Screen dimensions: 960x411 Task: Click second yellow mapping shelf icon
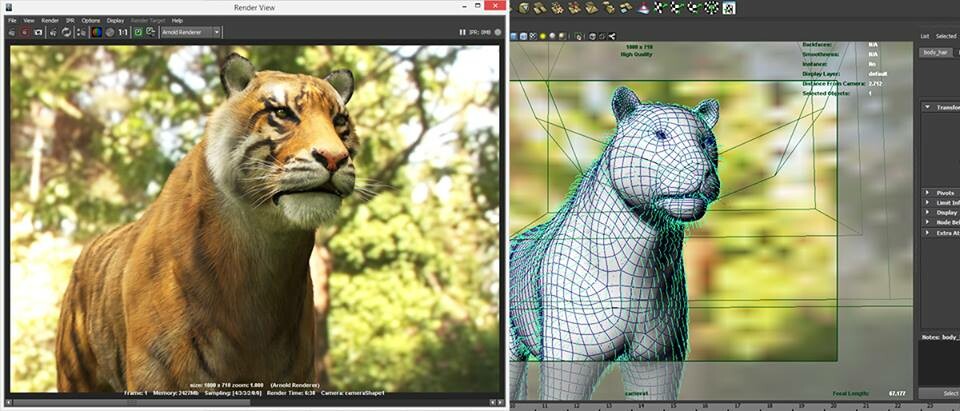point(540,7)
